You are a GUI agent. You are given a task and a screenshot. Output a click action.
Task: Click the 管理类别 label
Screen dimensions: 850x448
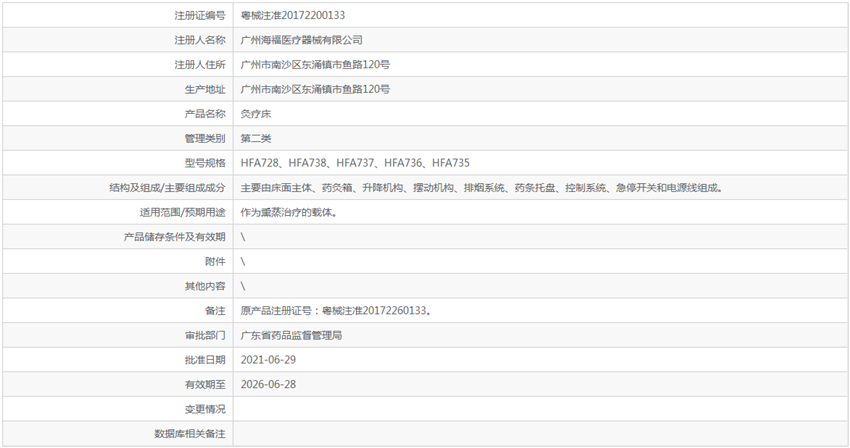(205, 138)
